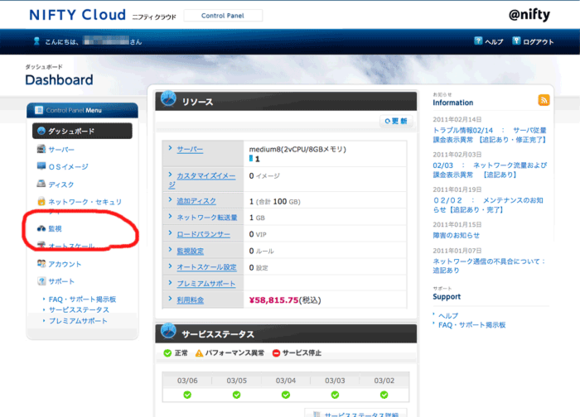Click the ¥58,815.75 charge amount
Image resolution: width=580 pixels, height=417 pixels.
pyautogui.click(x=274, y=300)
